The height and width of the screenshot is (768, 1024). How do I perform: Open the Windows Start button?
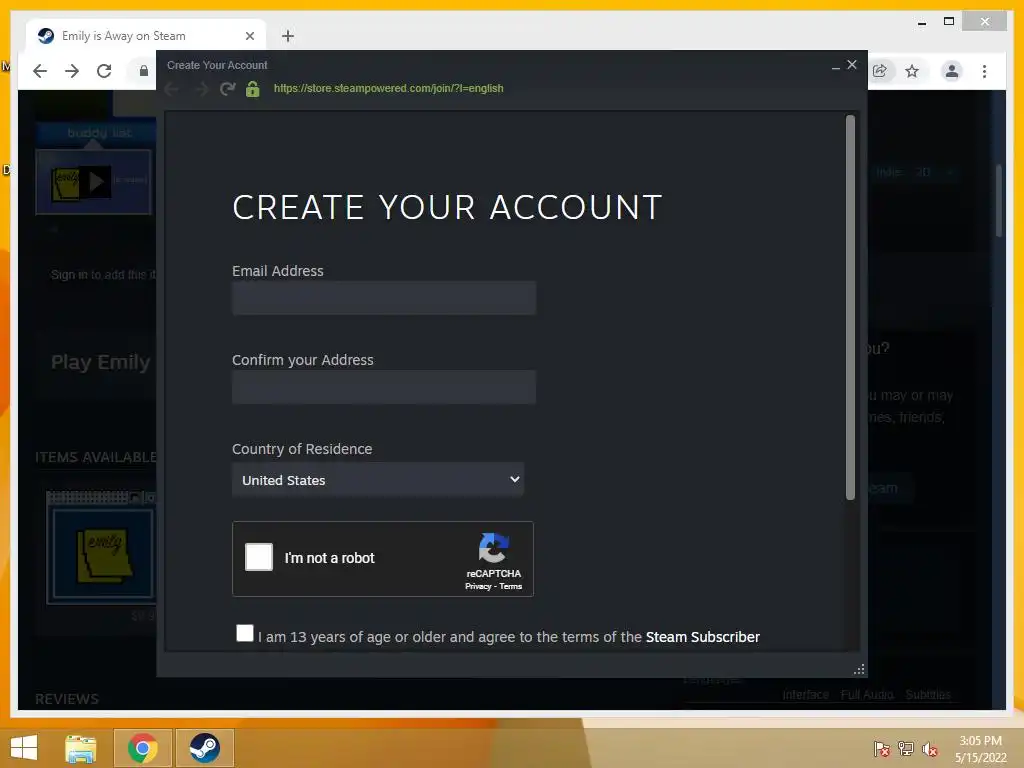(x=24, y=748)
